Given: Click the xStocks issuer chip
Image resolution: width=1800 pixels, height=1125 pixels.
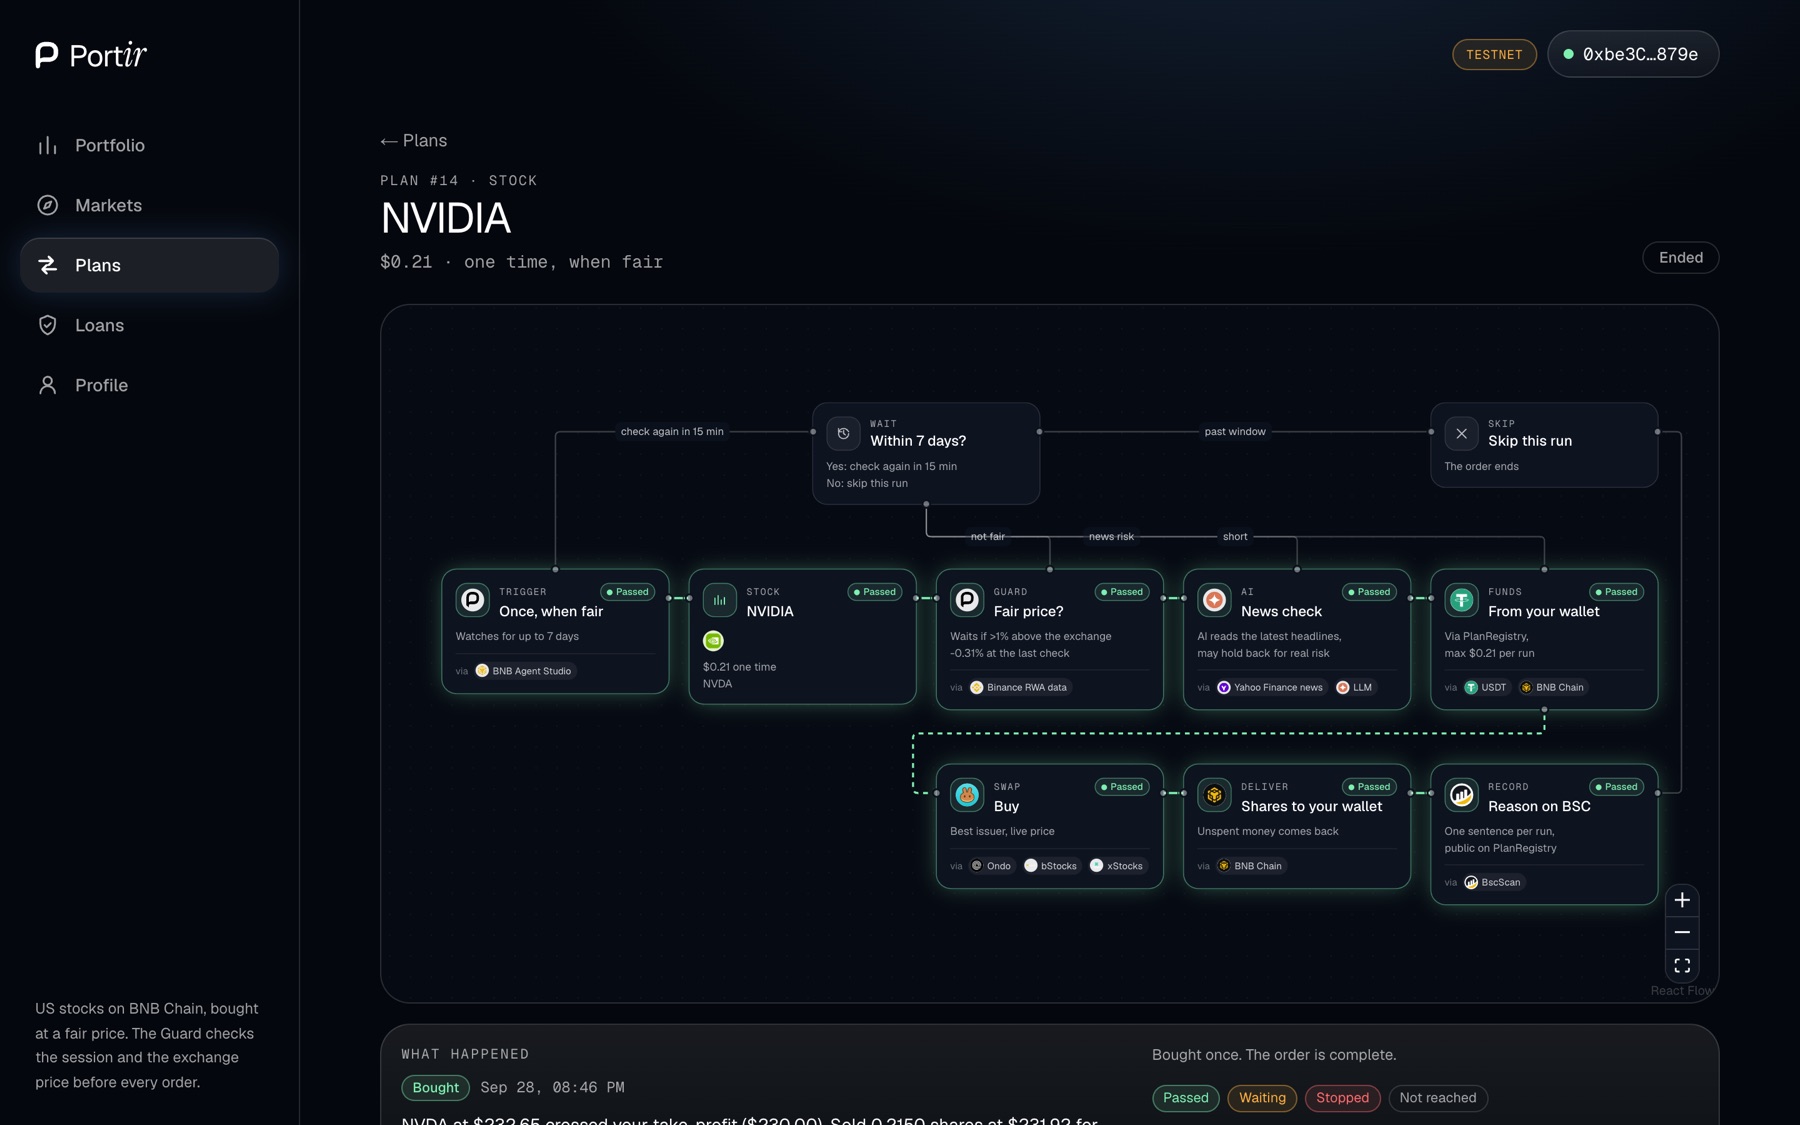Looking at the screenshot, I should pos(1116,866).
